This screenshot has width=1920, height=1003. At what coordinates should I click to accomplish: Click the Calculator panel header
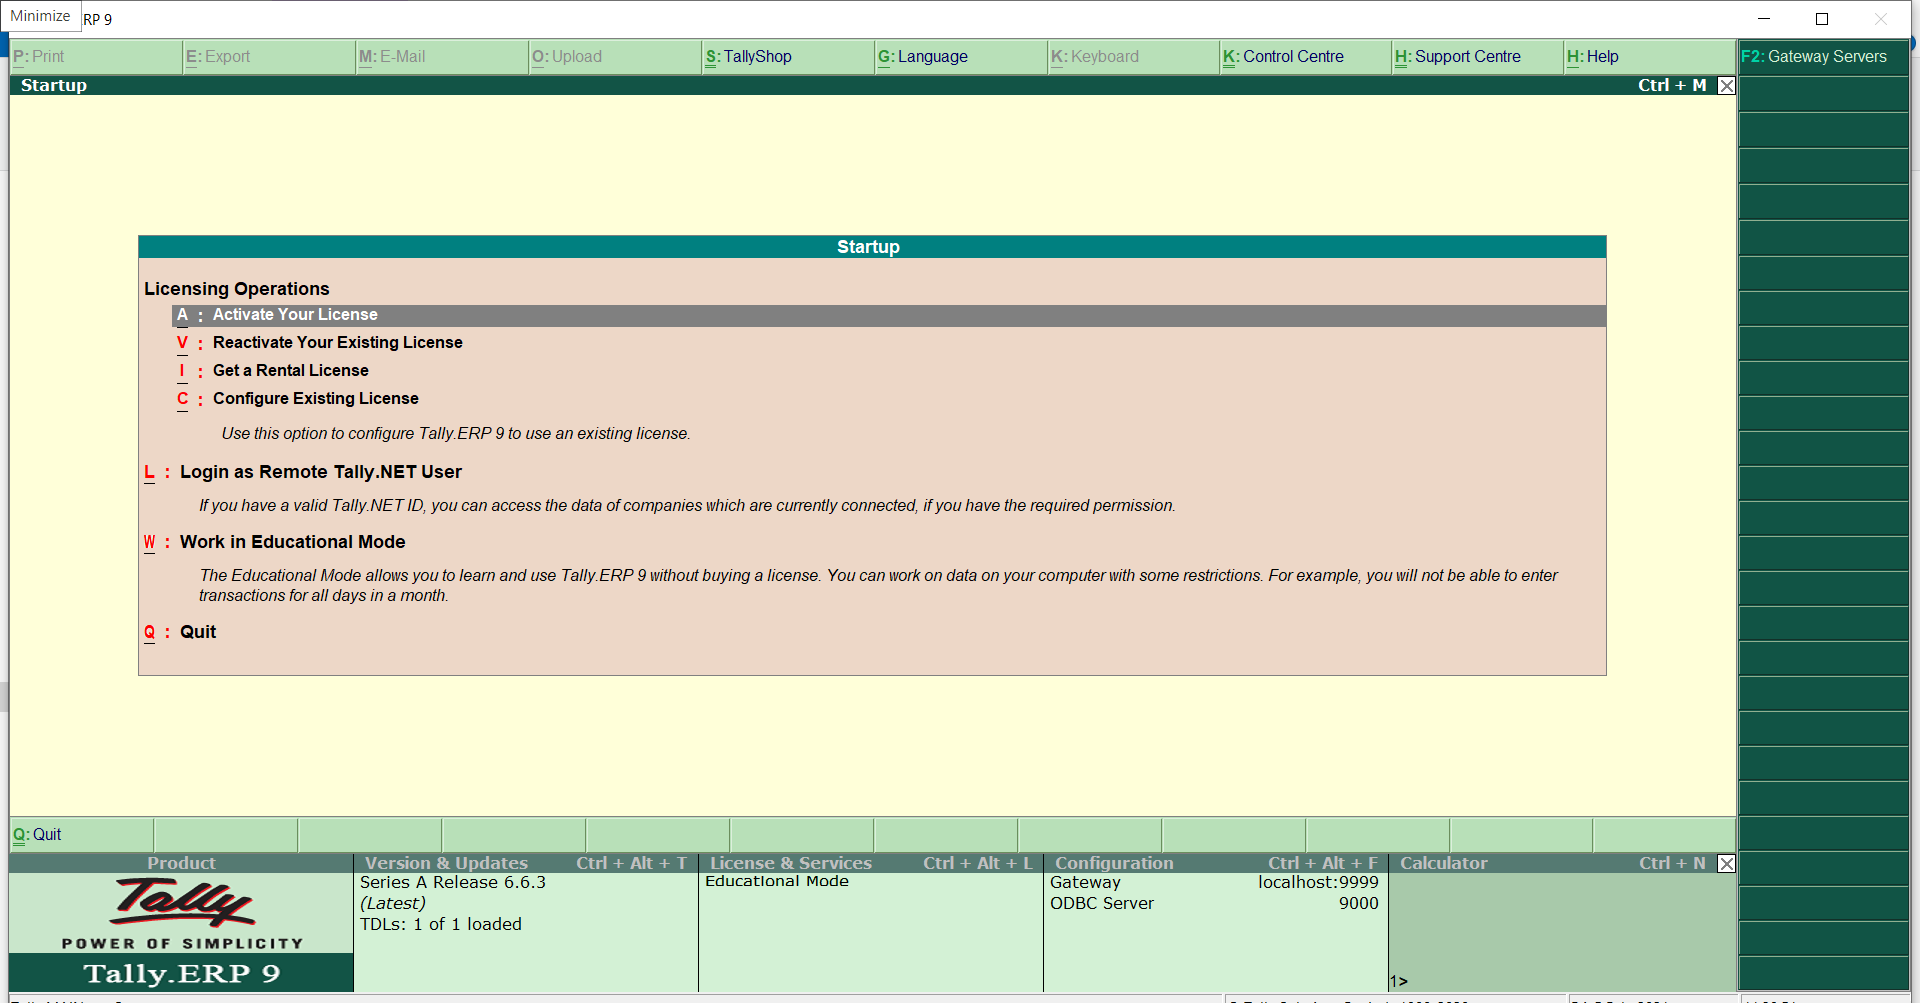[x=1552, y=863]
